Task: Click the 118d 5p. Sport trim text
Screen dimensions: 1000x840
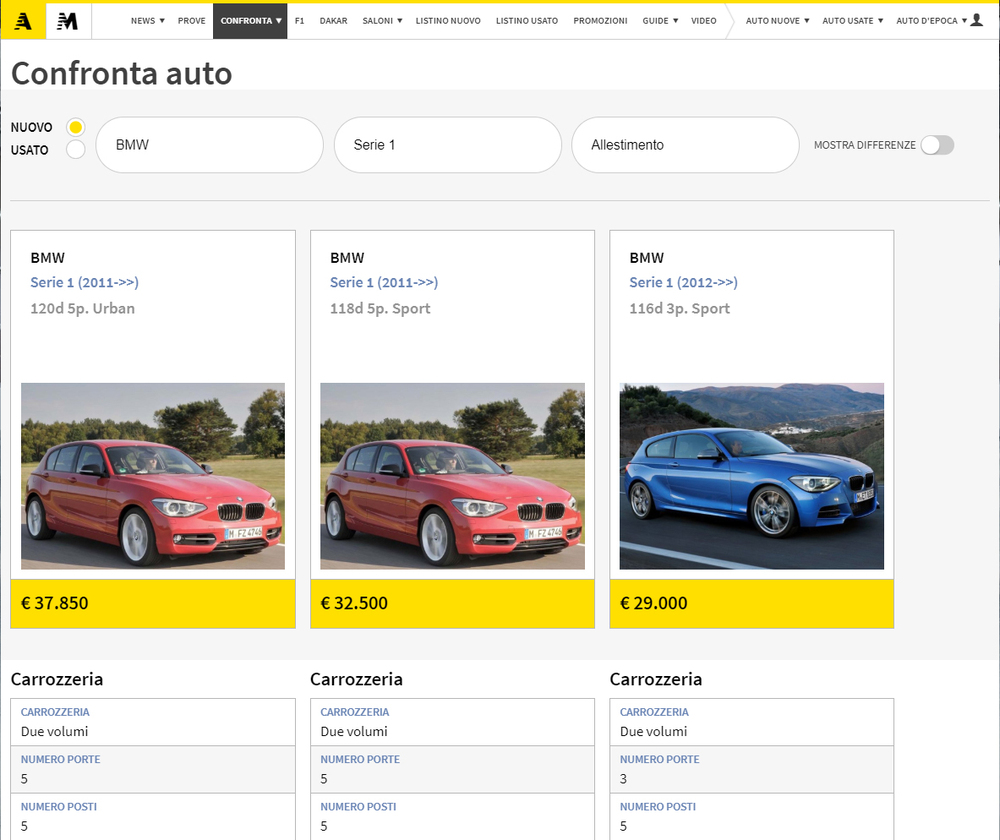Action: click(380, 309)
